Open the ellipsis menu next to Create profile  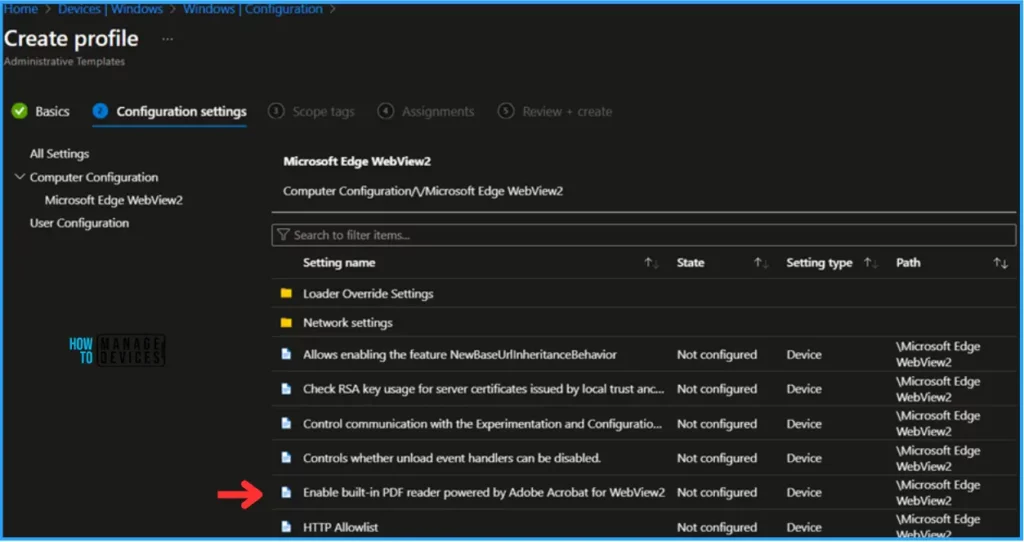168,39
